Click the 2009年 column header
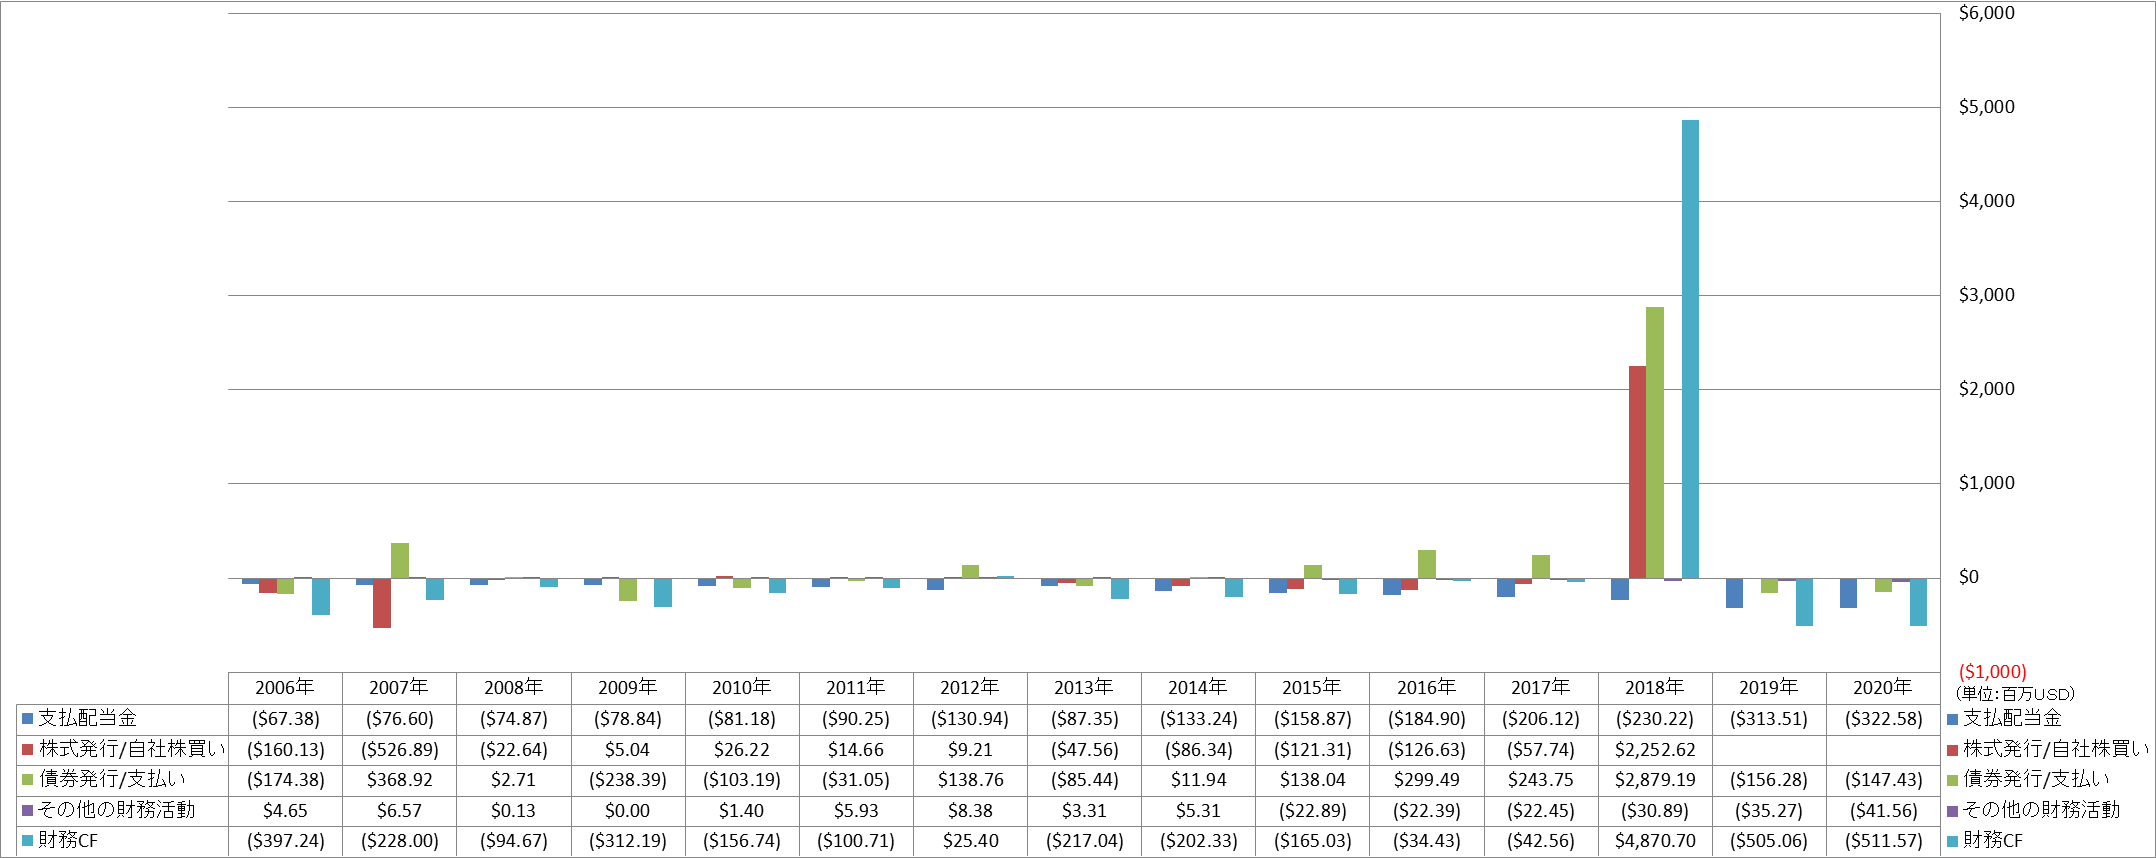The width and height of the screenshot is (2156, 858). (x=628, y=688)
